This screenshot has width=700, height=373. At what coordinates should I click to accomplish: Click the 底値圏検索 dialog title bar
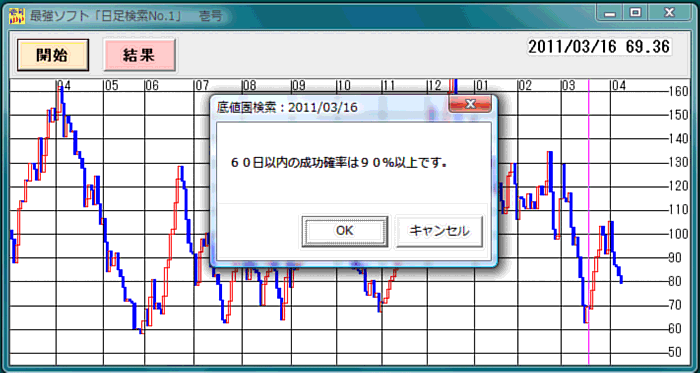pyautogui.click(x=330, y=107)
